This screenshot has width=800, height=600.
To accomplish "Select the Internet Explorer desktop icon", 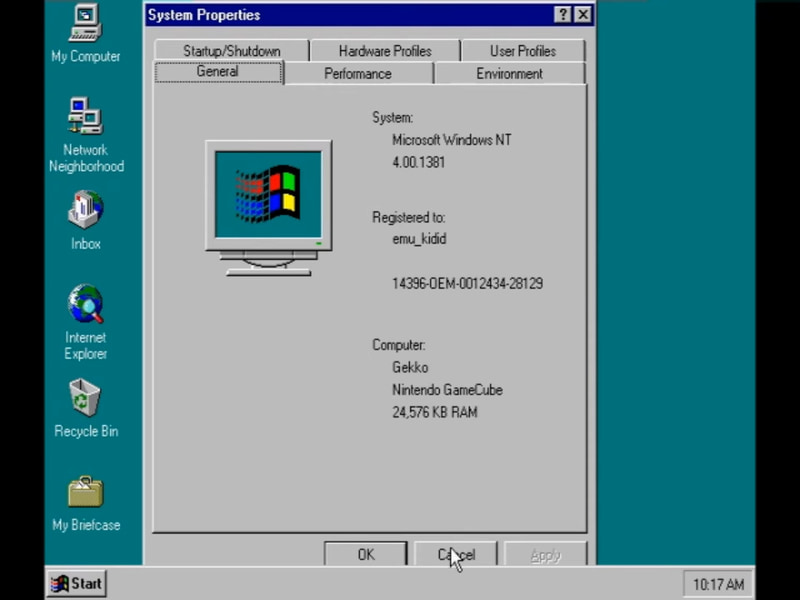I will [86, 322].
